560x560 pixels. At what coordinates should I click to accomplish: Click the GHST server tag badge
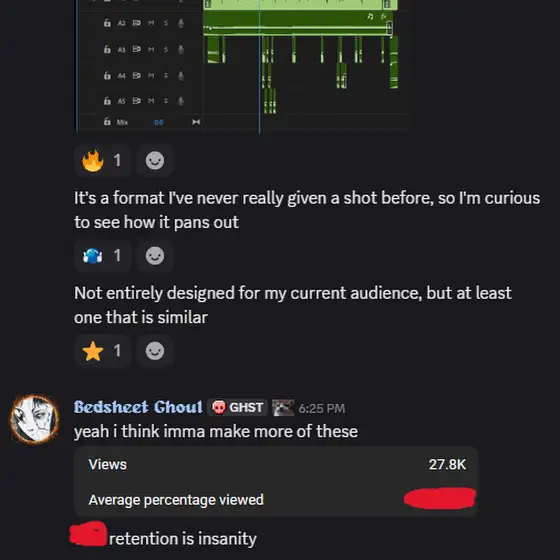pyautogui.click(x=238, y=407)
